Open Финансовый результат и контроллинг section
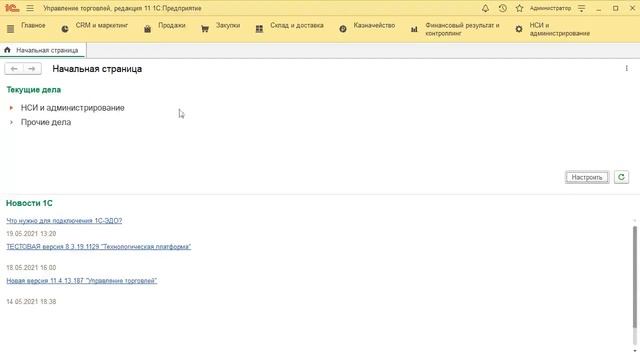The image size is (640, 360). point(462,29)
